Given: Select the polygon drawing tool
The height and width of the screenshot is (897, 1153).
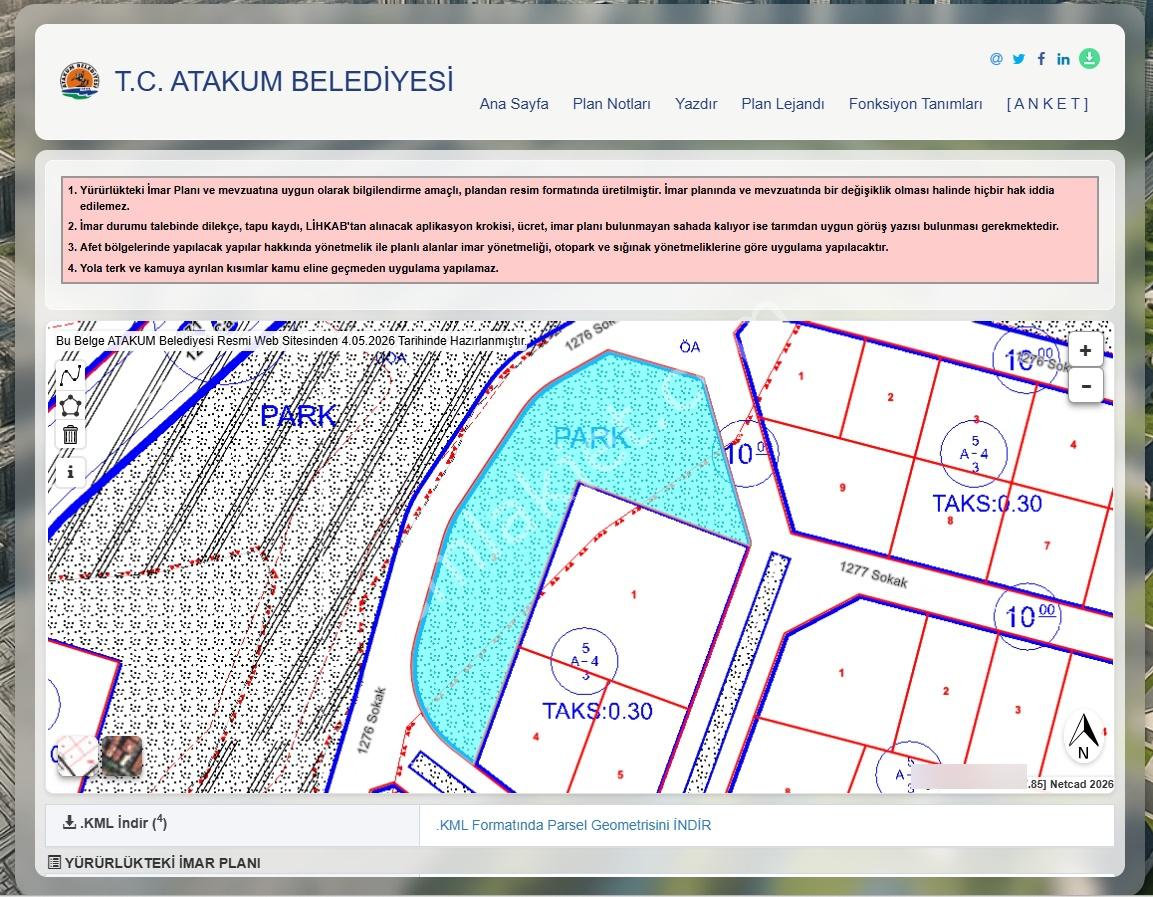Looking at the screenshot, I should coord(71,405).
